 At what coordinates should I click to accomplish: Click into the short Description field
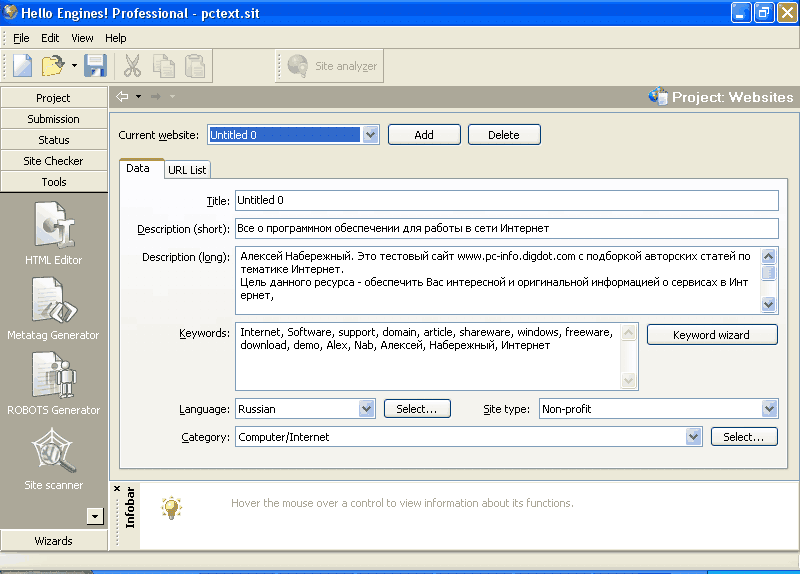pos(507,228)
